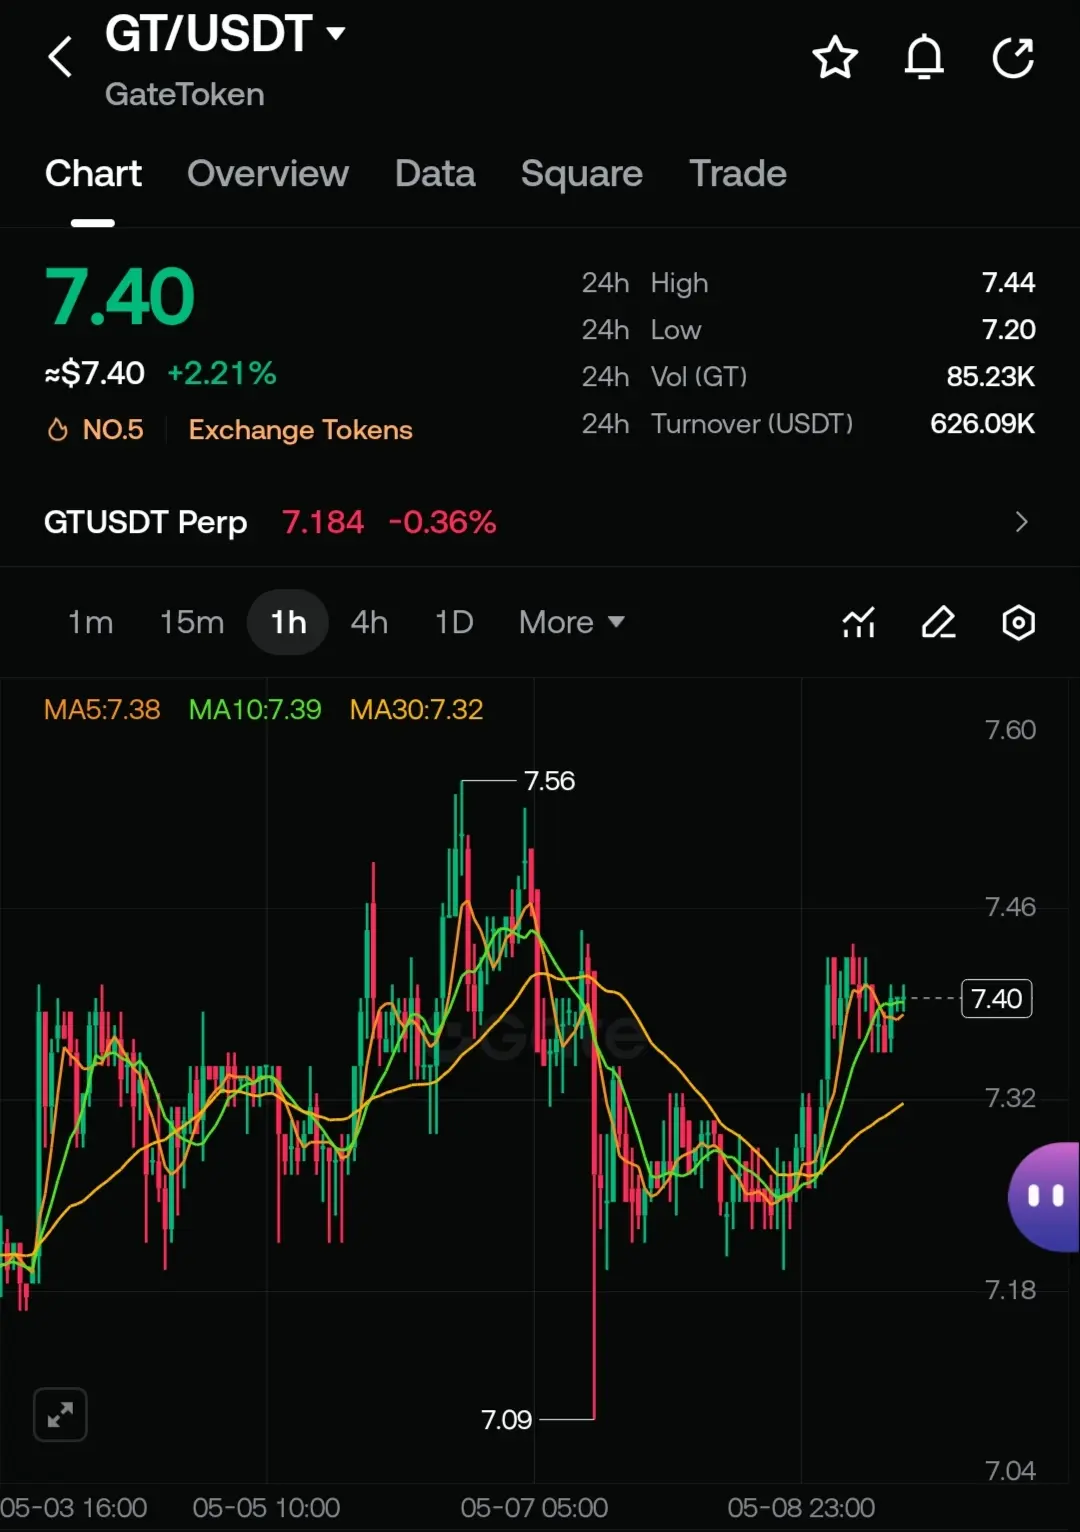Select the 4h timeframe
The width and height of the screenshot is (1080, 1532).
[369, 622]
